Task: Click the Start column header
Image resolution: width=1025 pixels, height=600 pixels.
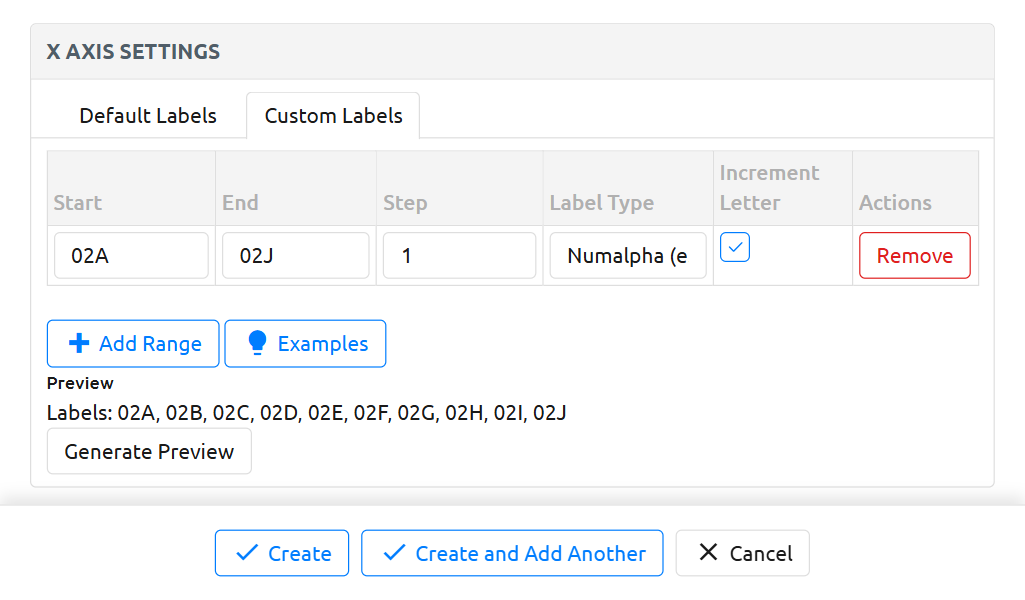Action: [78, 203]
